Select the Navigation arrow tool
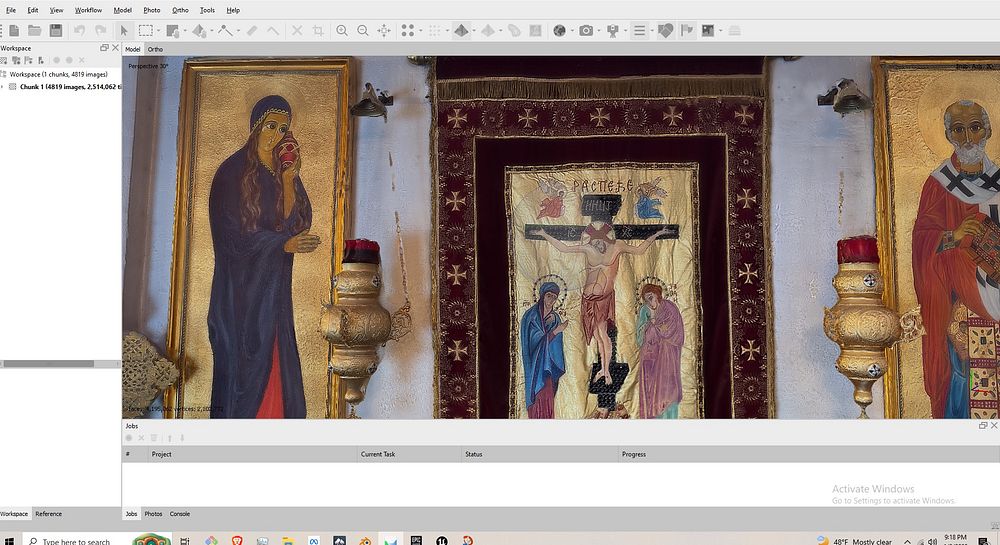The image size is (1000, 545). point(124,31)
